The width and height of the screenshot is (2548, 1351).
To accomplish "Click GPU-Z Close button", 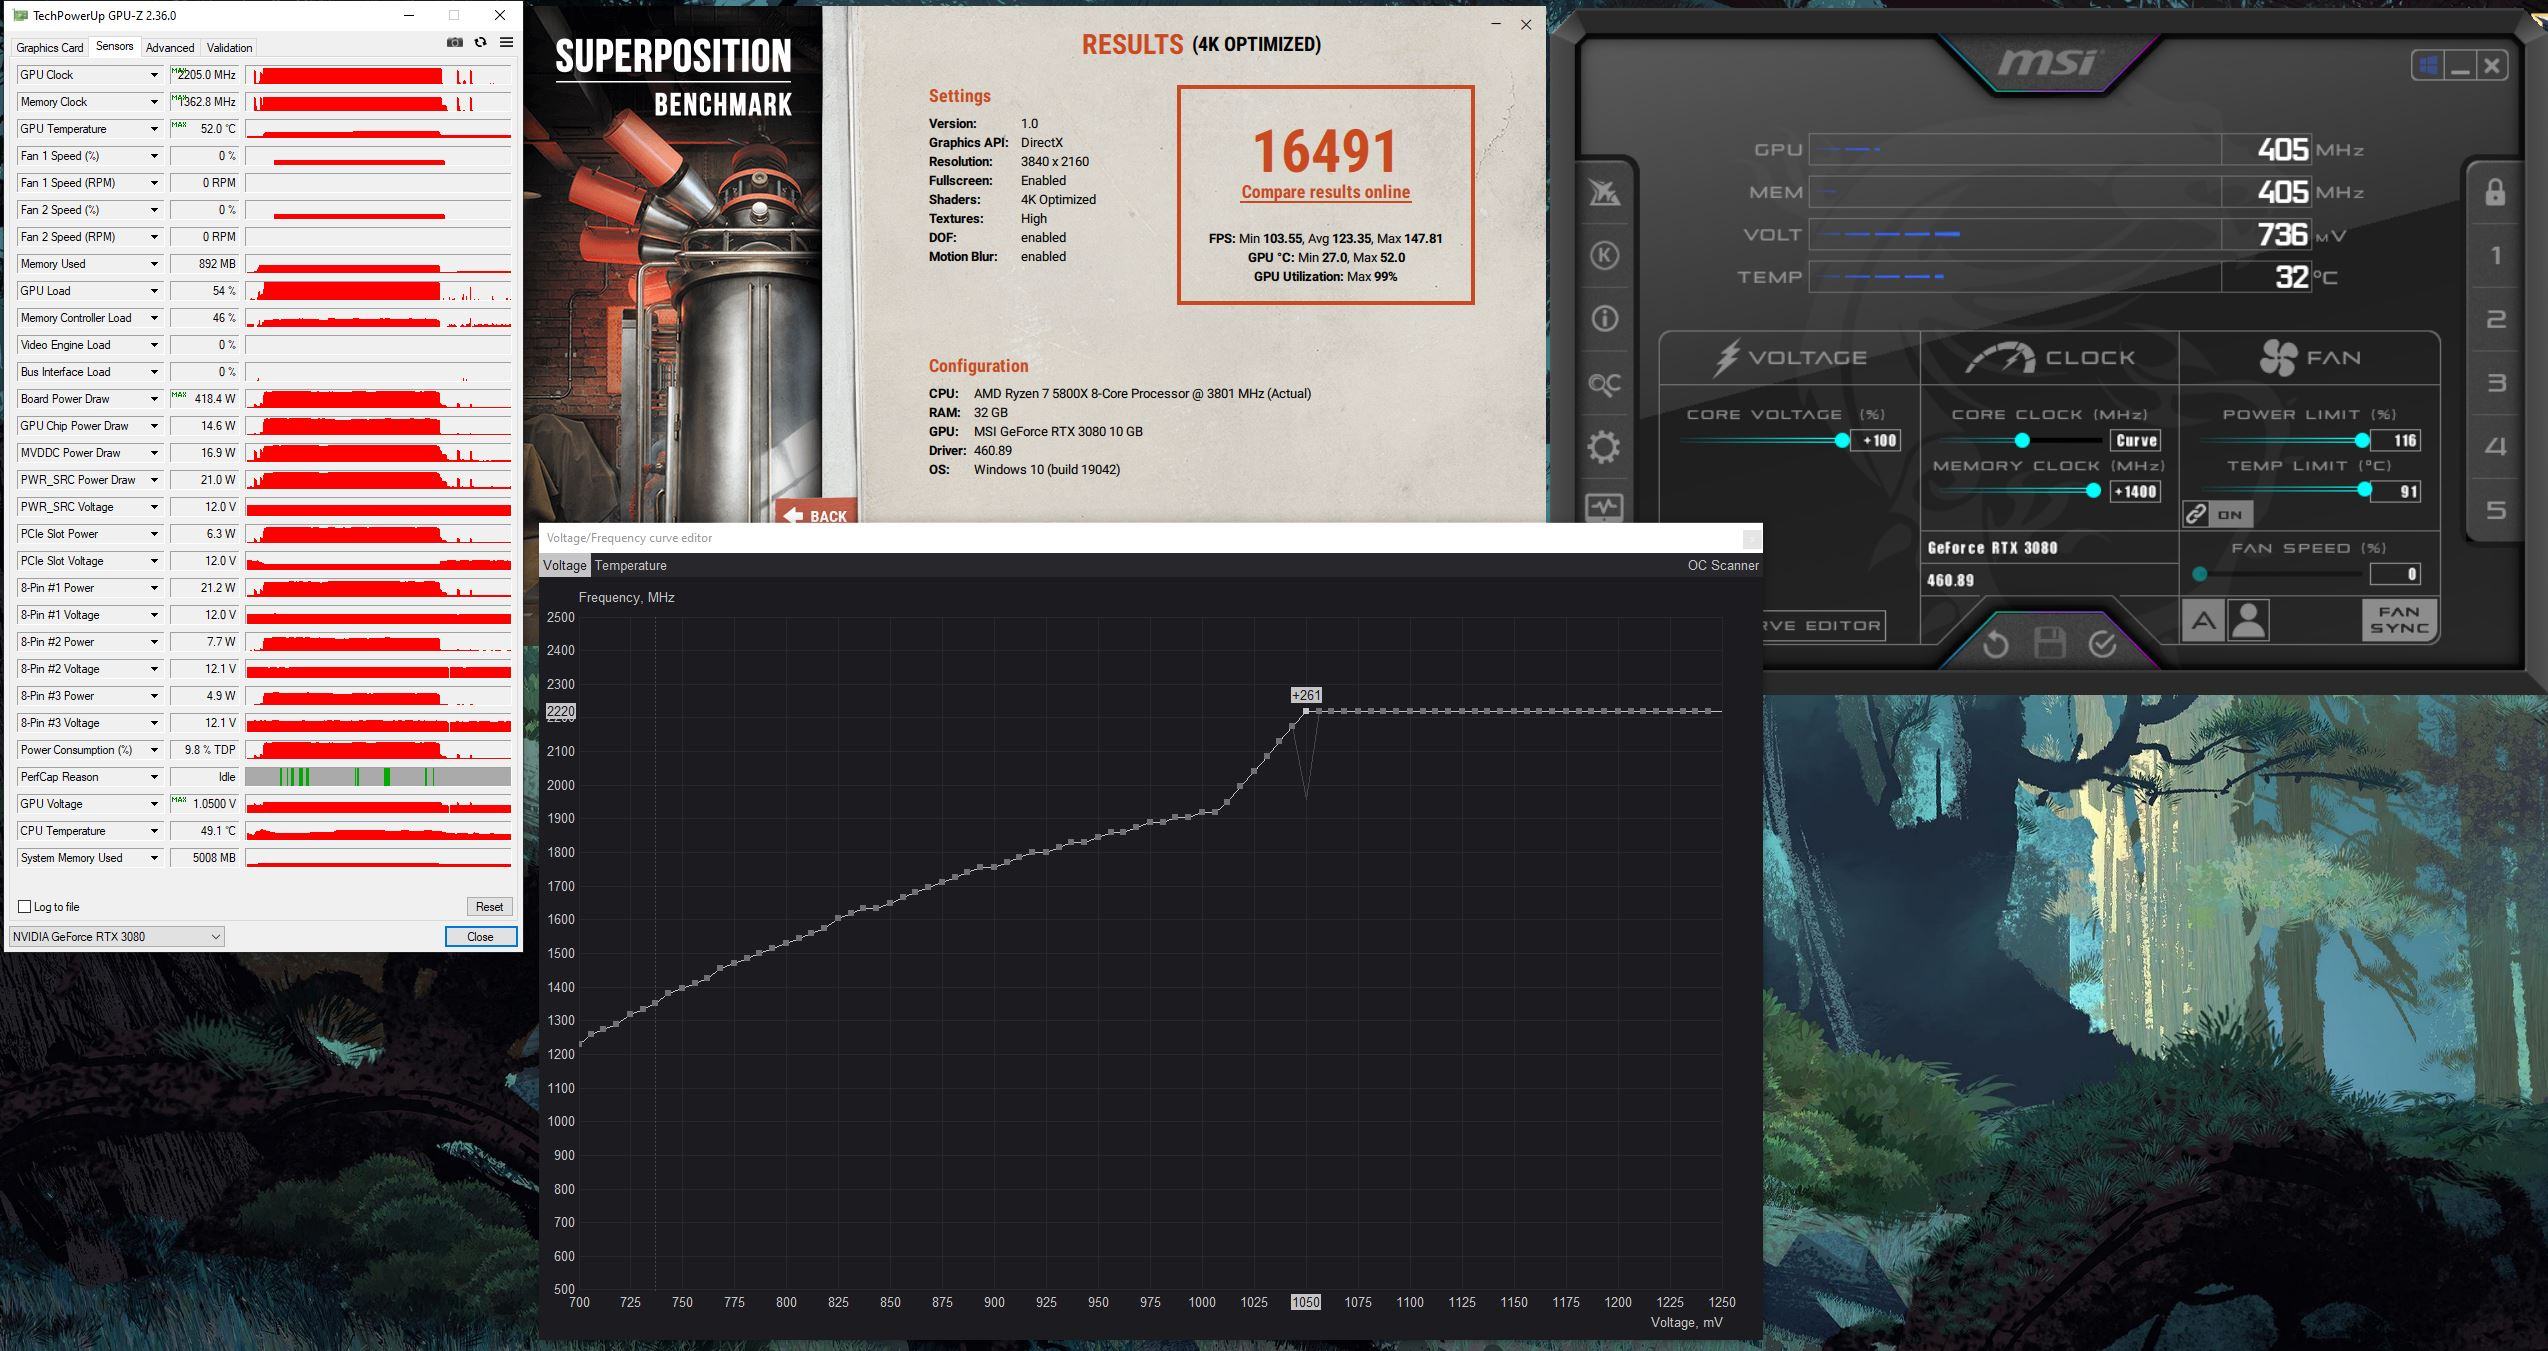I will [x=480, y=937].
